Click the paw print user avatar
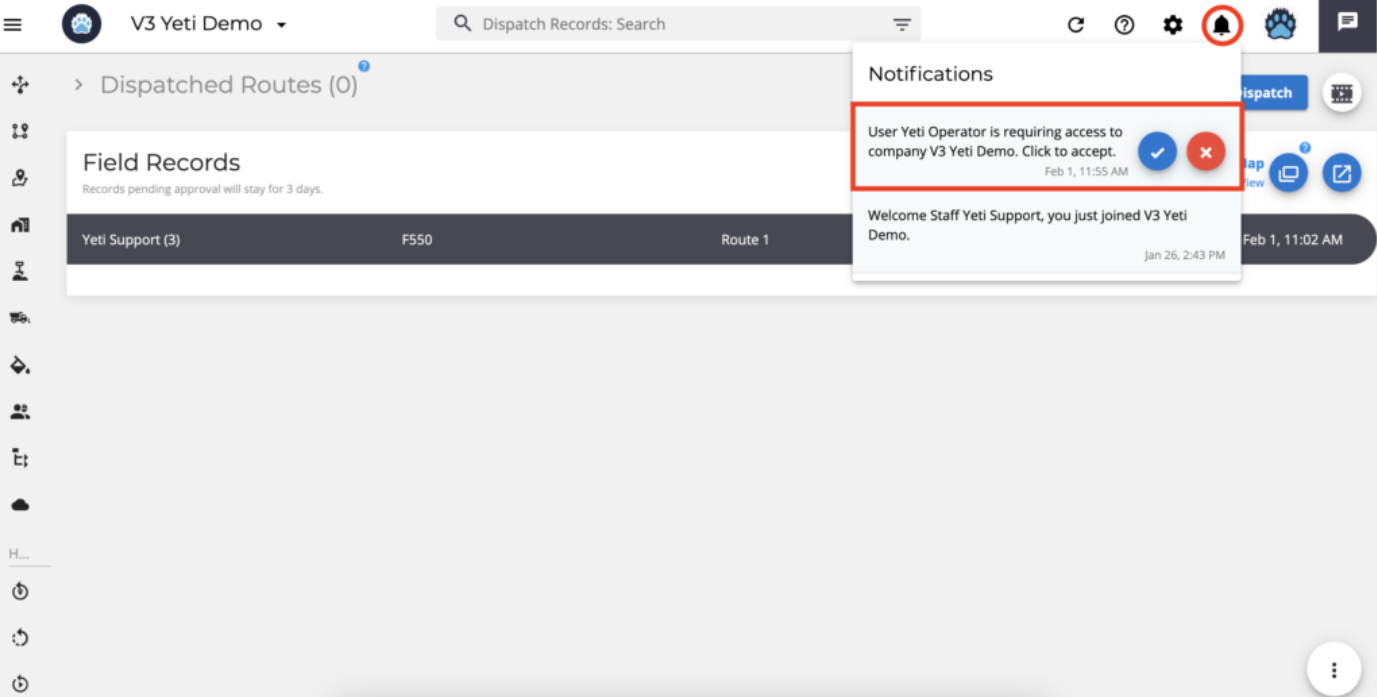 point(1280,25)
